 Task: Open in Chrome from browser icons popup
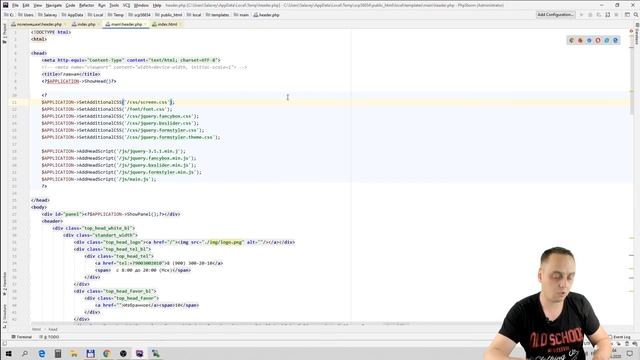coord(572,40)
